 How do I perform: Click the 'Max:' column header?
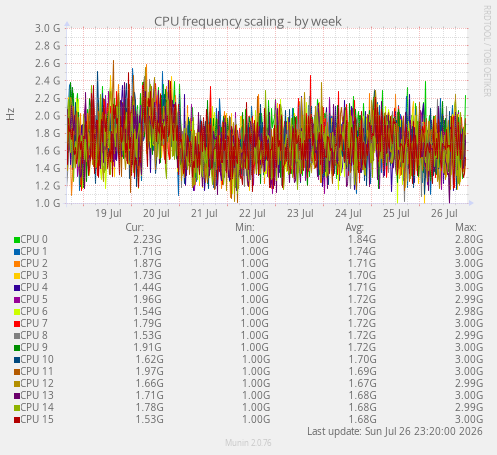click(x=466, y=227)
